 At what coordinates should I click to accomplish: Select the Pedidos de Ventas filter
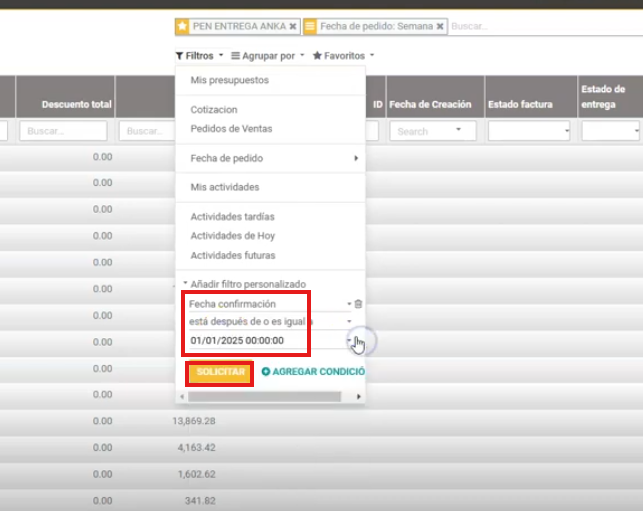pyautogui.click(x=231, y=129)
